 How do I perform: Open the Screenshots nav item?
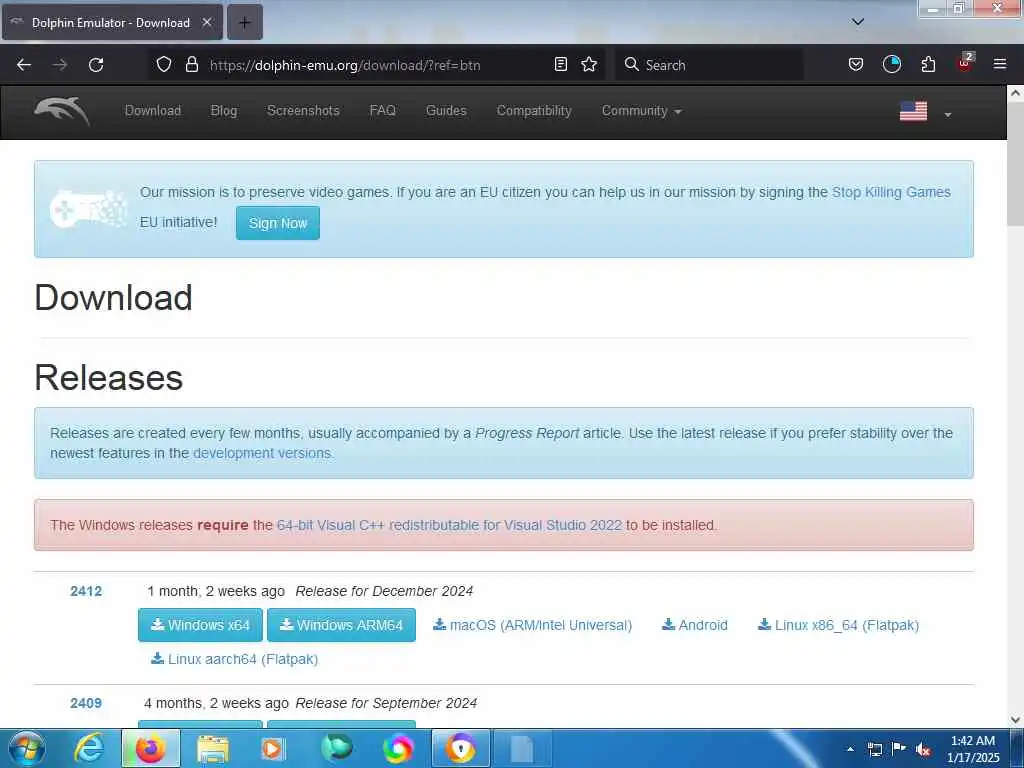coord(303,111)
